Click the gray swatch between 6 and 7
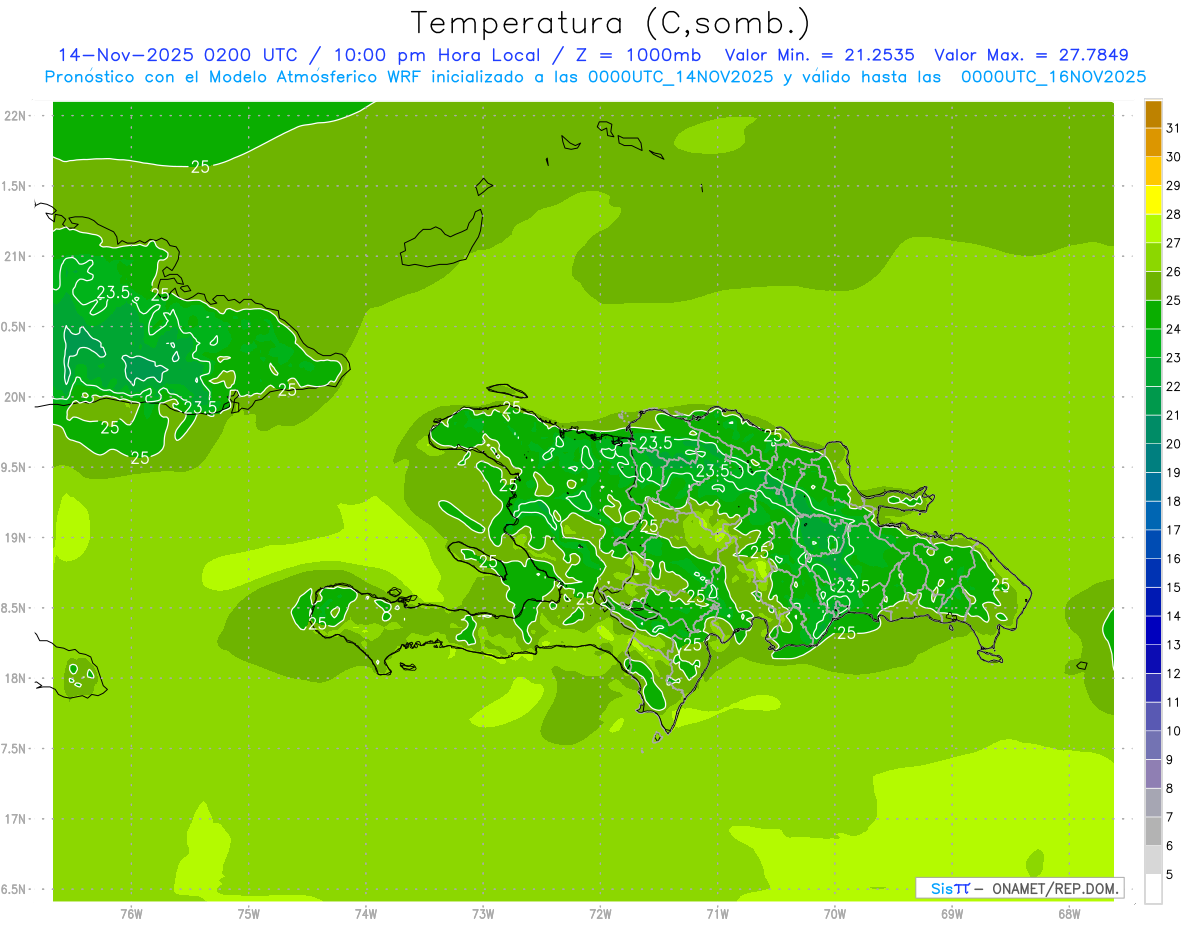Image resolution: width=1200 pixels, height=927 pixels. [x=1153, y=831]
